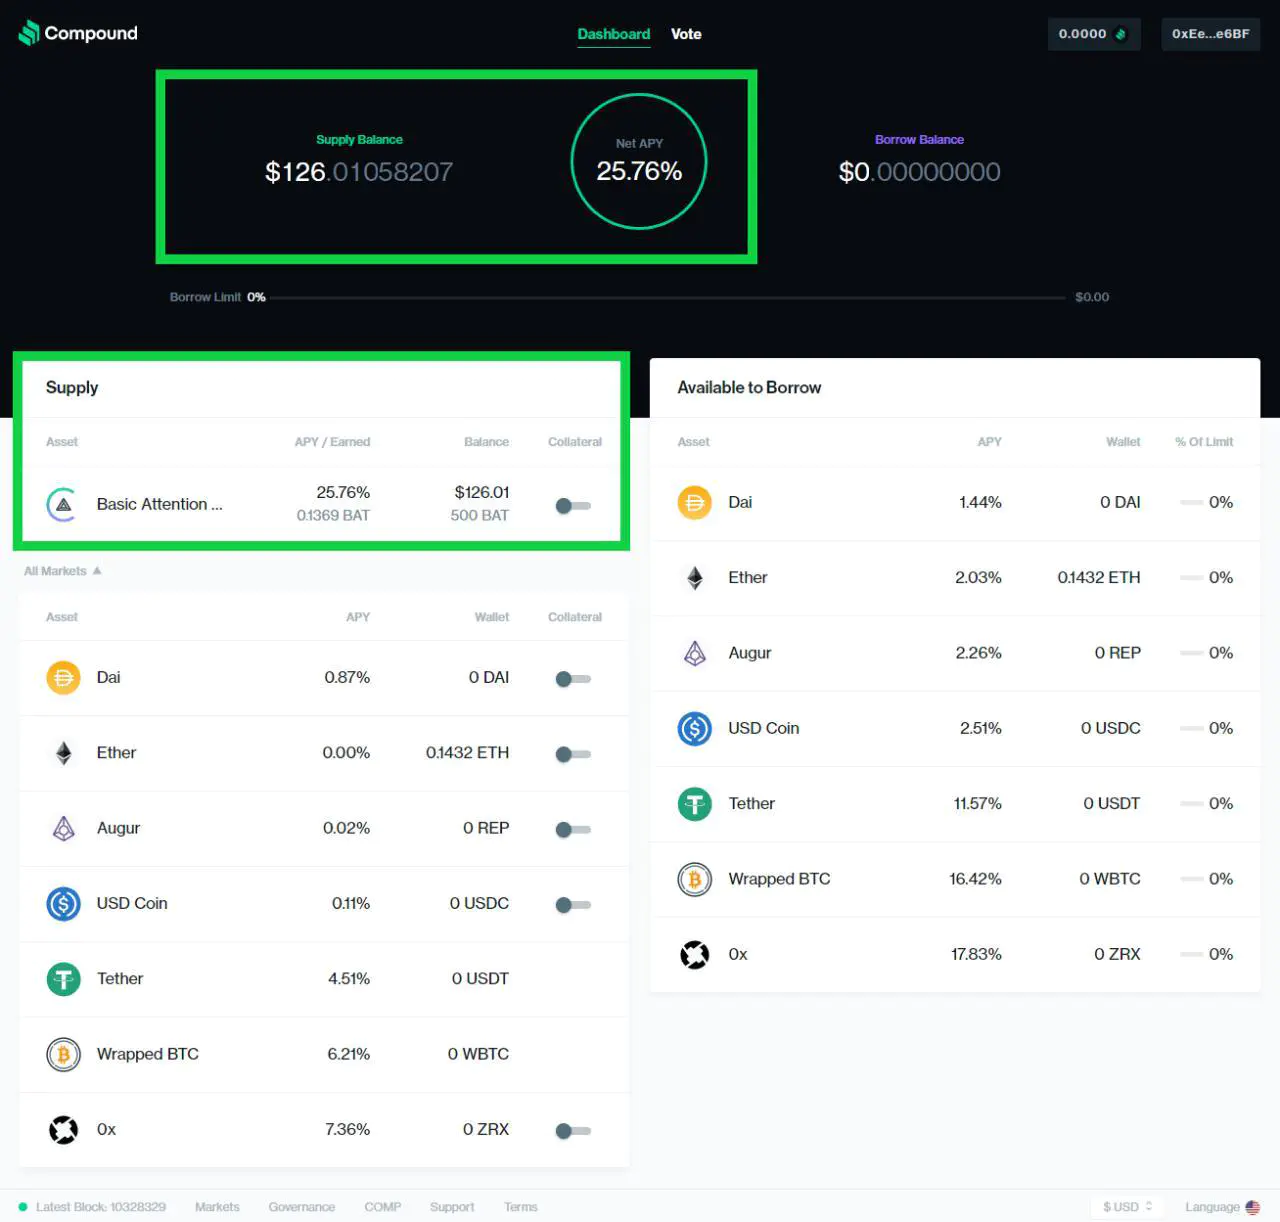Select the Tether 4.51% APY supply row
Image resolution: width=1280 pixels, height=1222 pixels.
(x=324, y=979)
